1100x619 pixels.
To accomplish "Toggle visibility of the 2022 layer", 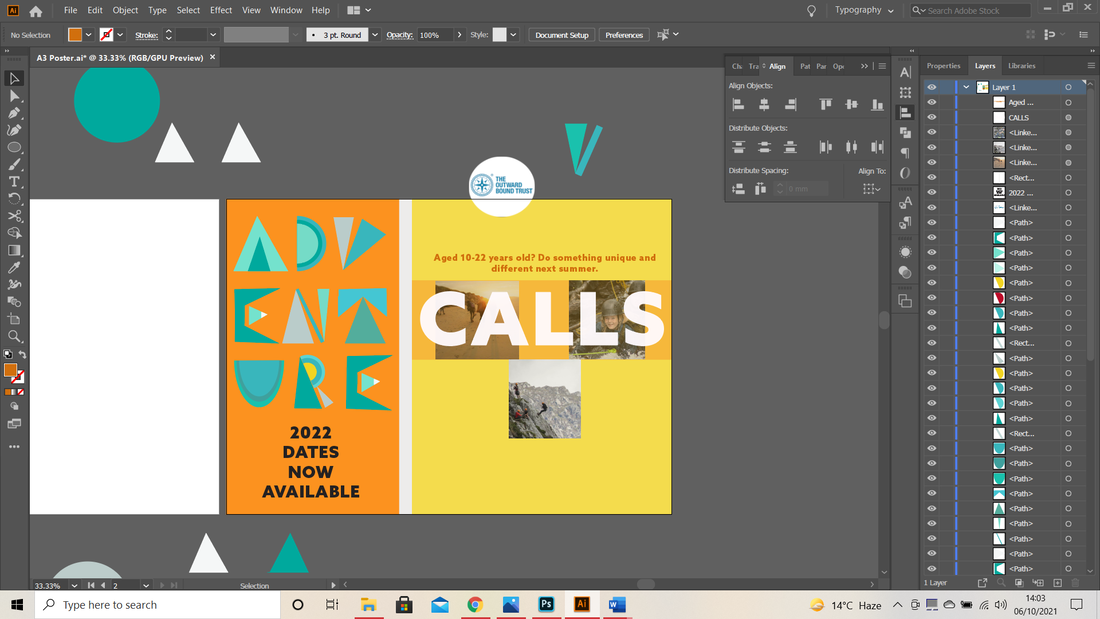I will point(932,192).
